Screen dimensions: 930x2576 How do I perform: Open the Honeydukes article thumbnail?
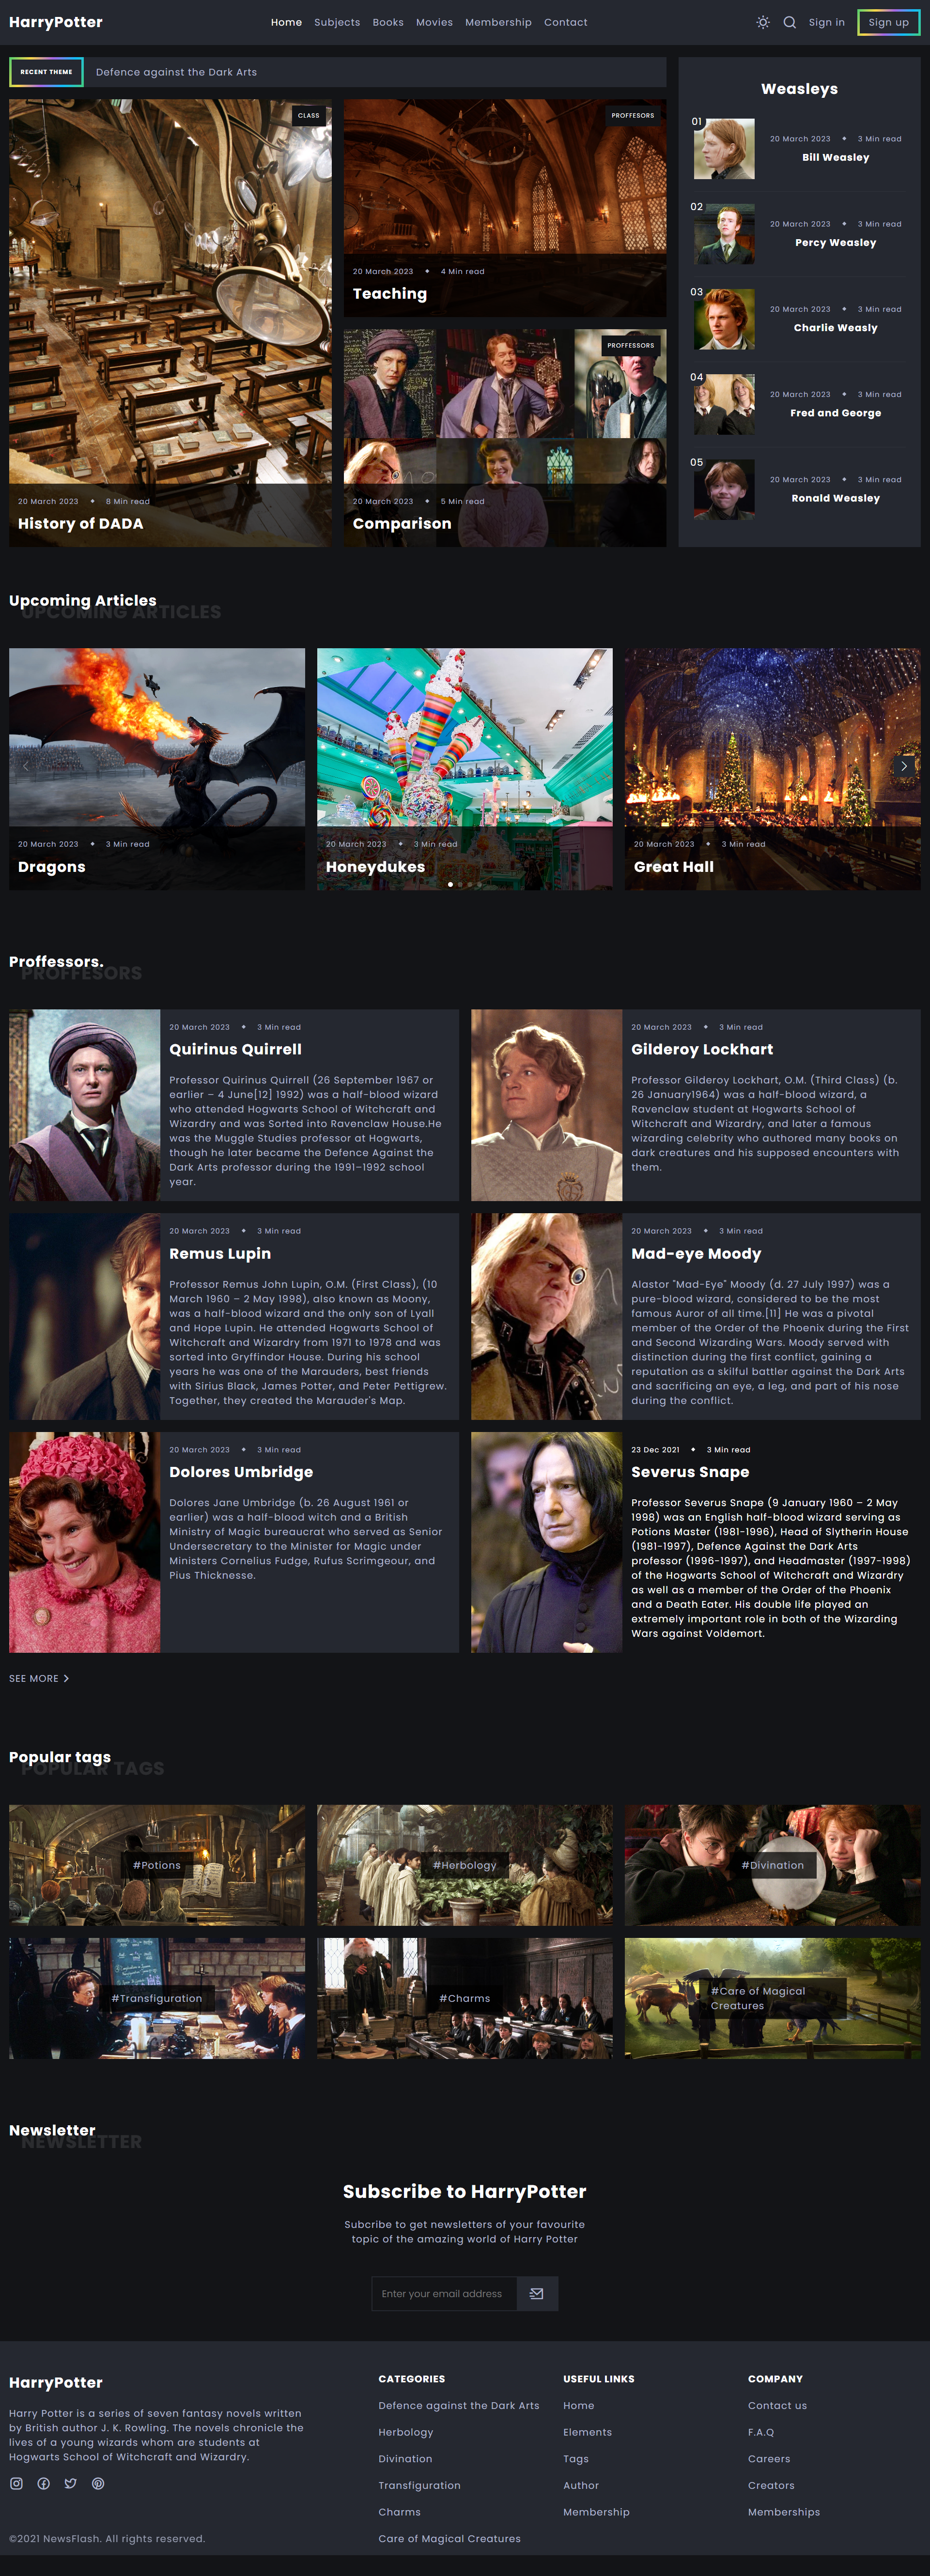coord(465,768)
